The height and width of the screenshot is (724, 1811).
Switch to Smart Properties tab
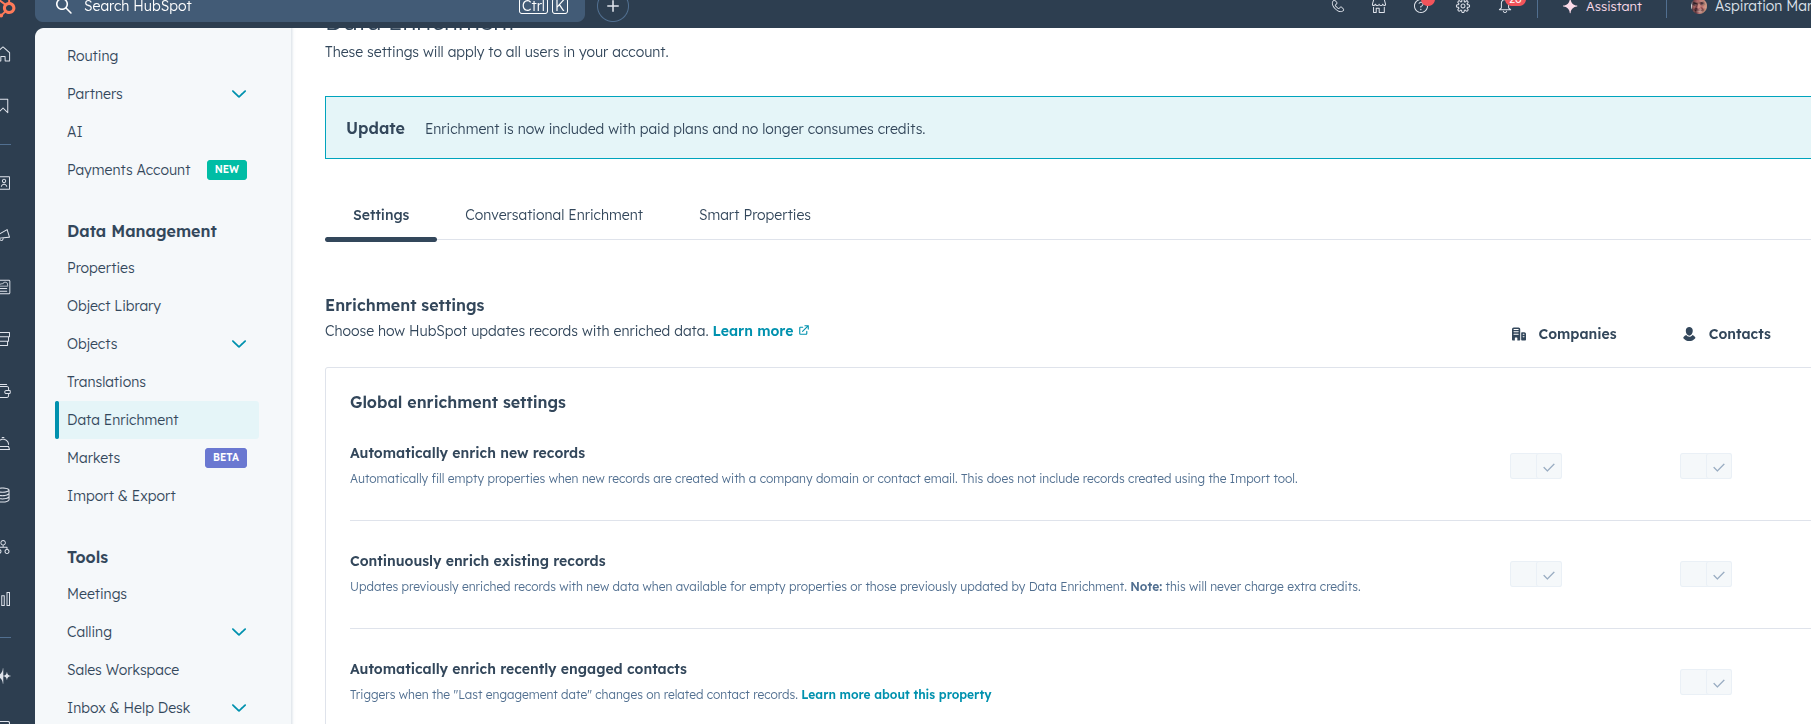(755, 215)
